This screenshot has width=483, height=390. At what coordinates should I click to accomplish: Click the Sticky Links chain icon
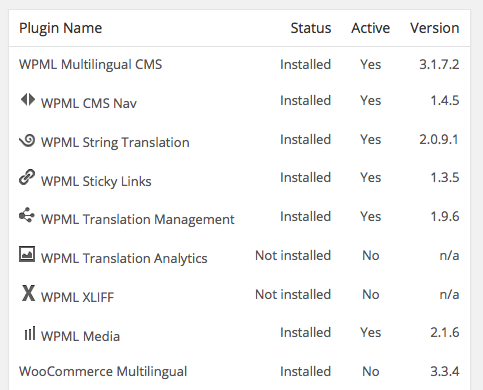[27, 177]
